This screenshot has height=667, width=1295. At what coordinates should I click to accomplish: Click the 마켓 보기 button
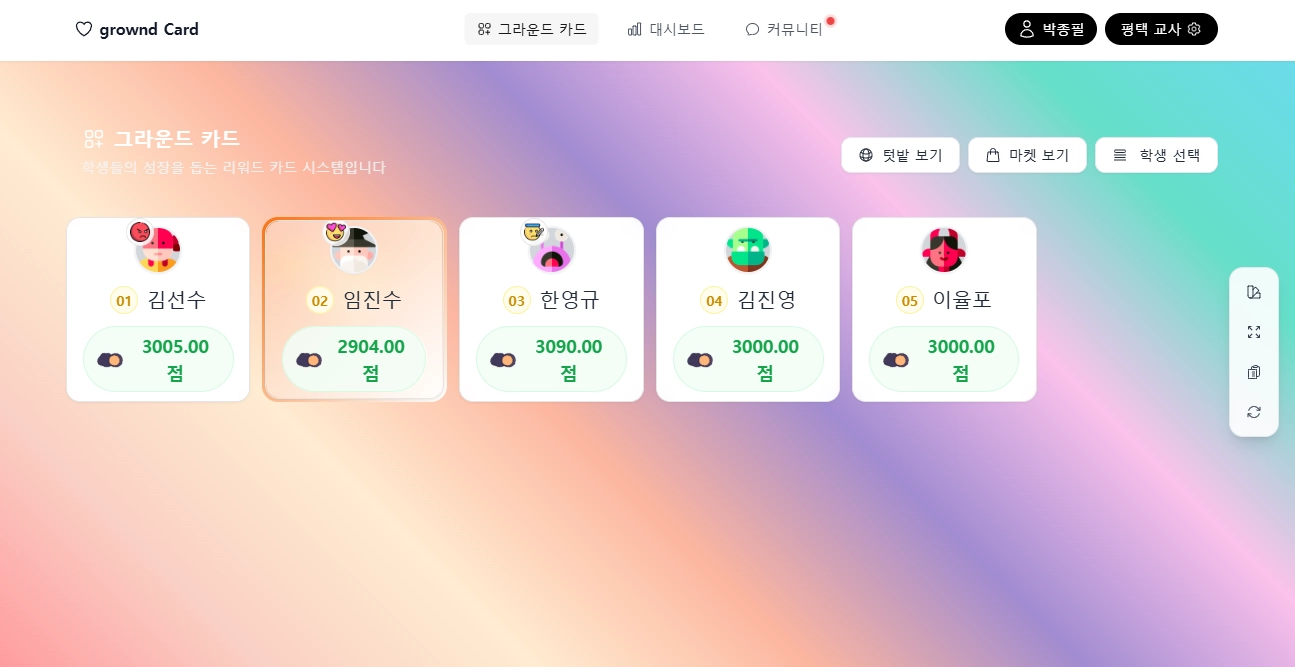pyautogui.click(x=1027, y=155)
